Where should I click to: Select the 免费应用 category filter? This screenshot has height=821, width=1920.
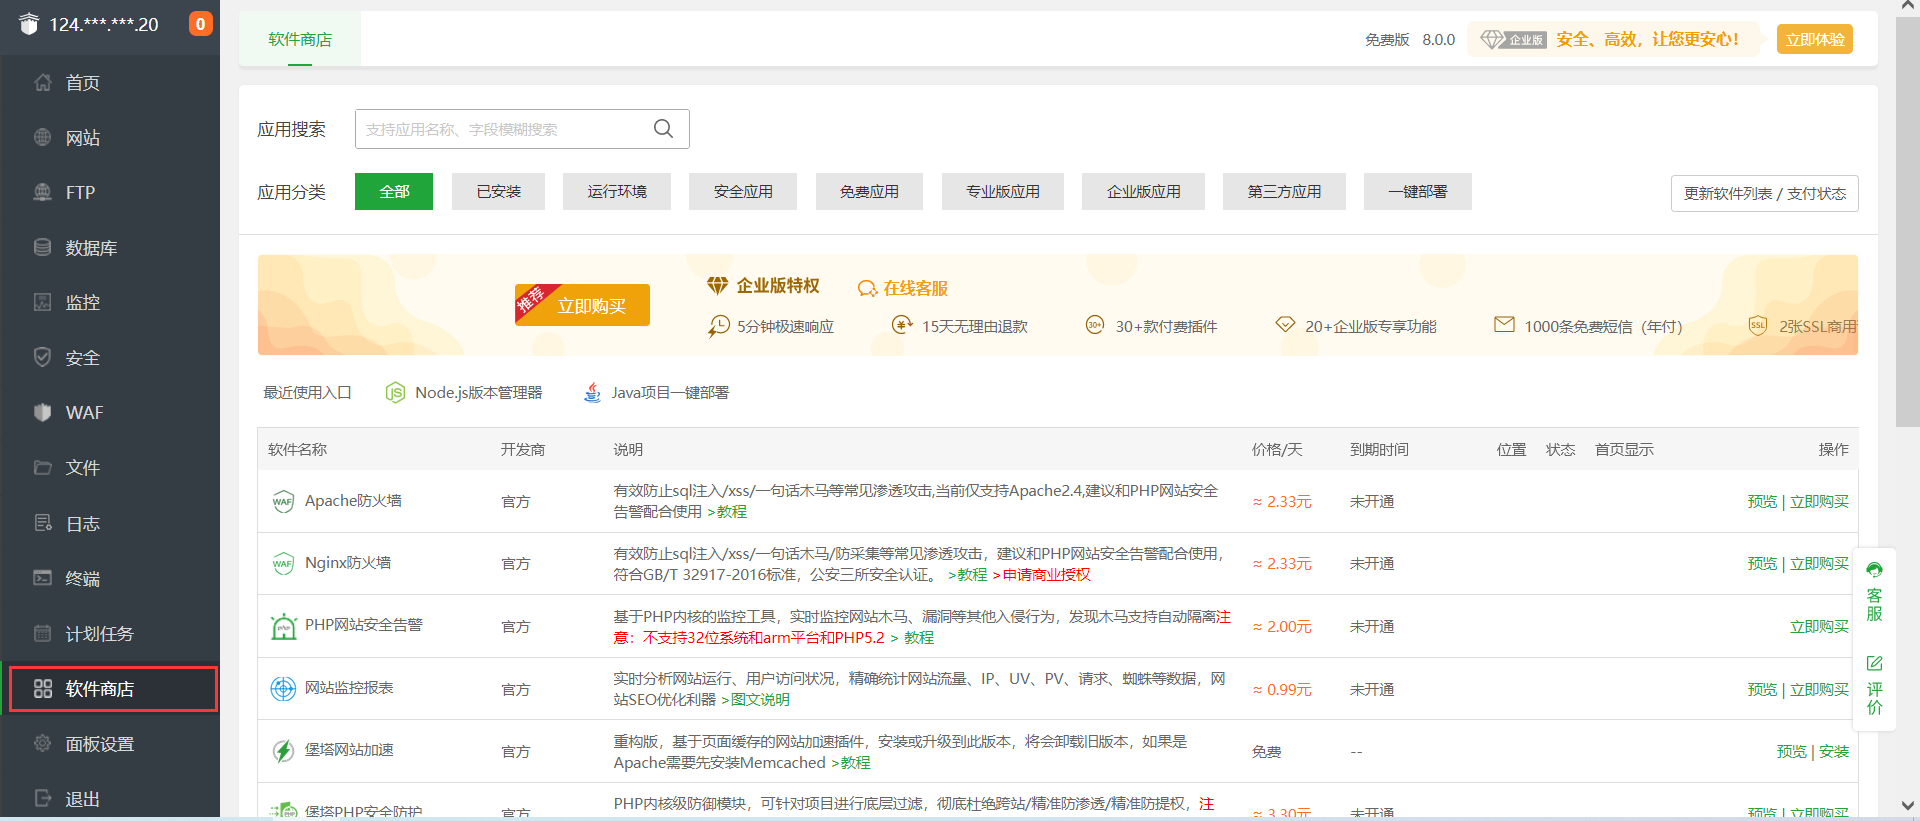[x=869, y=191]
